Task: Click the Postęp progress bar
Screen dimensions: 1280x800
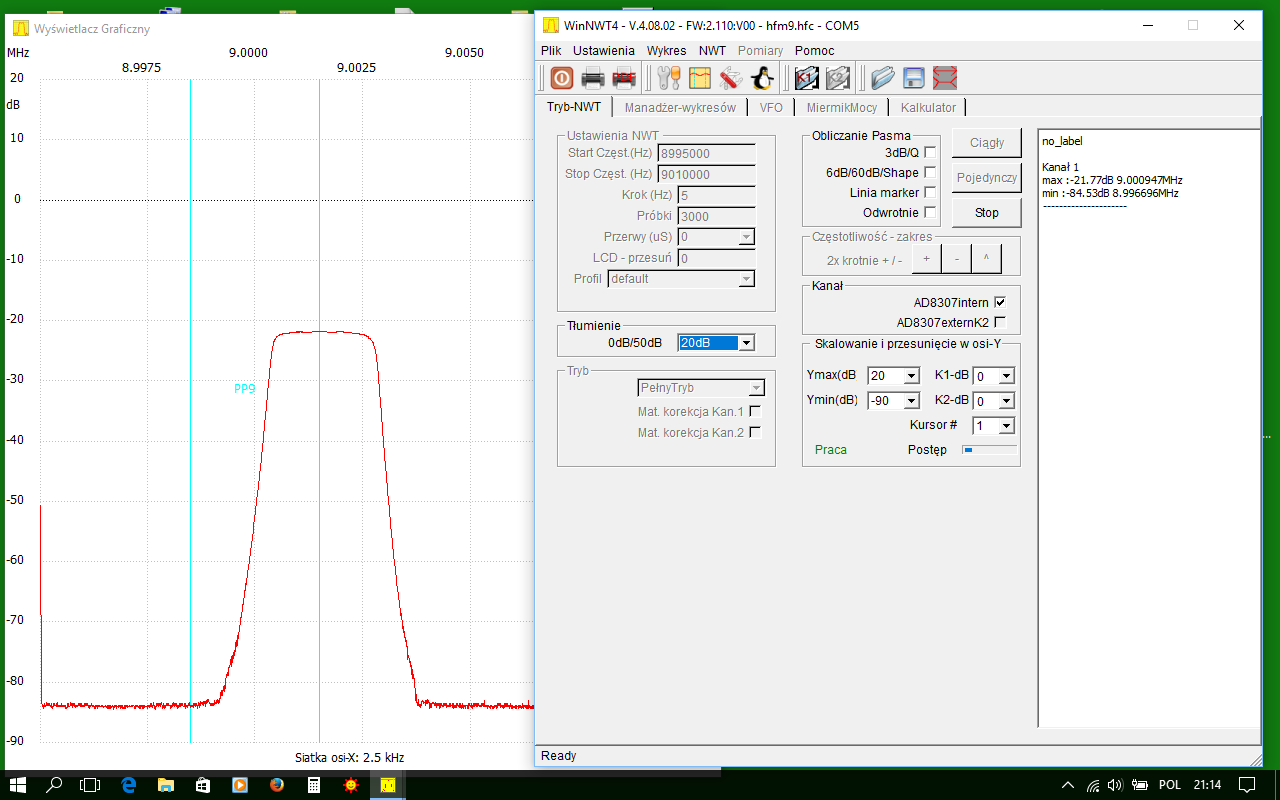Action: point(989,450)
